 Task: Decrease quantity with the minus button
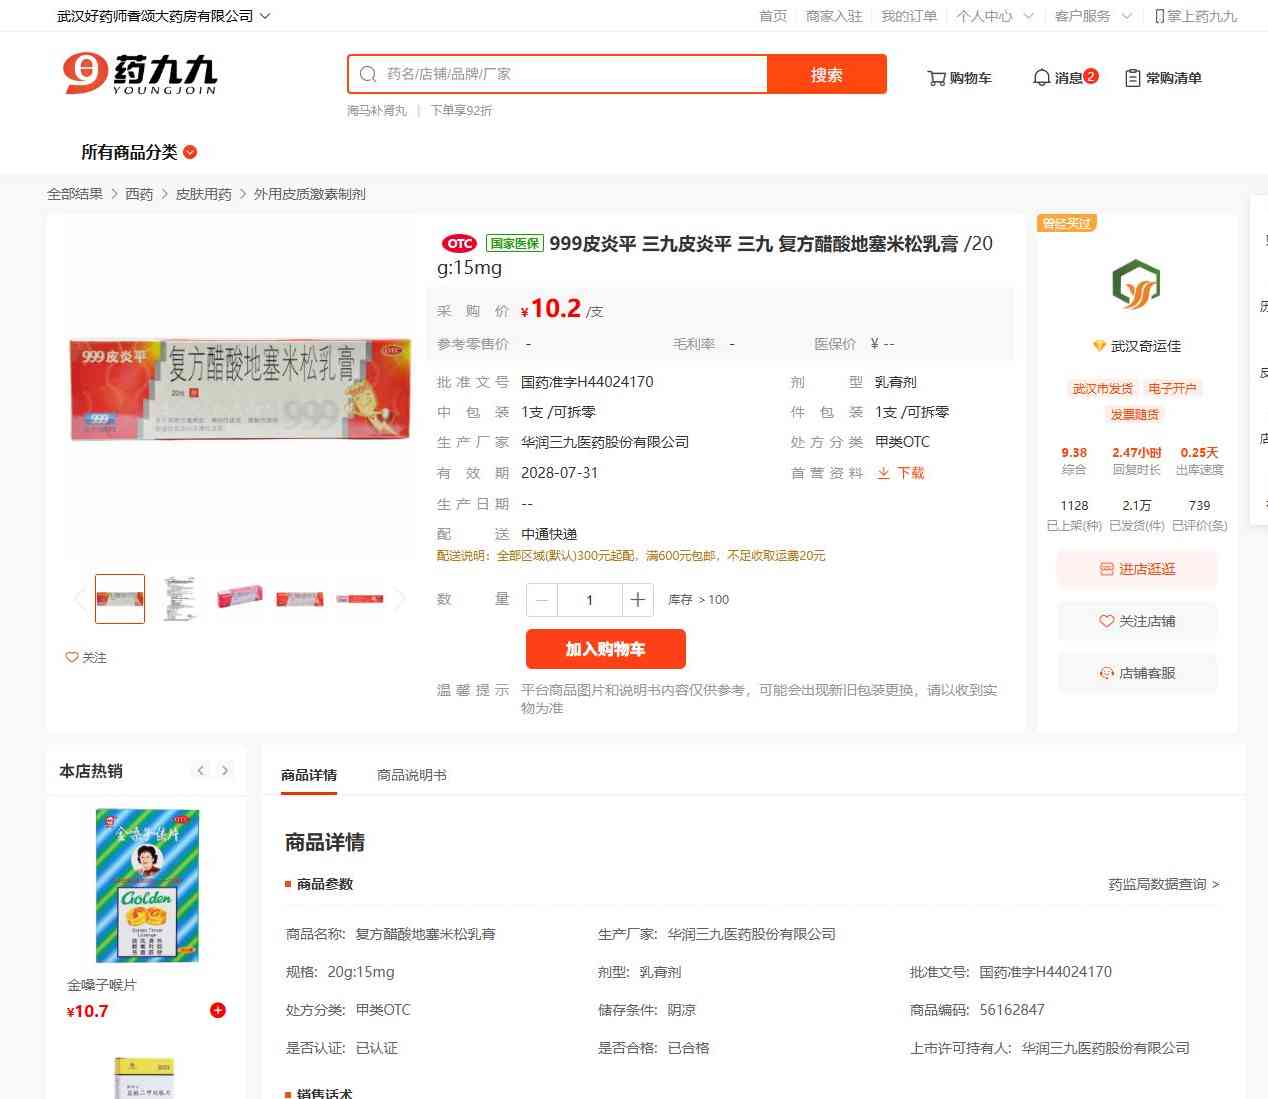[x=542, y=600]
